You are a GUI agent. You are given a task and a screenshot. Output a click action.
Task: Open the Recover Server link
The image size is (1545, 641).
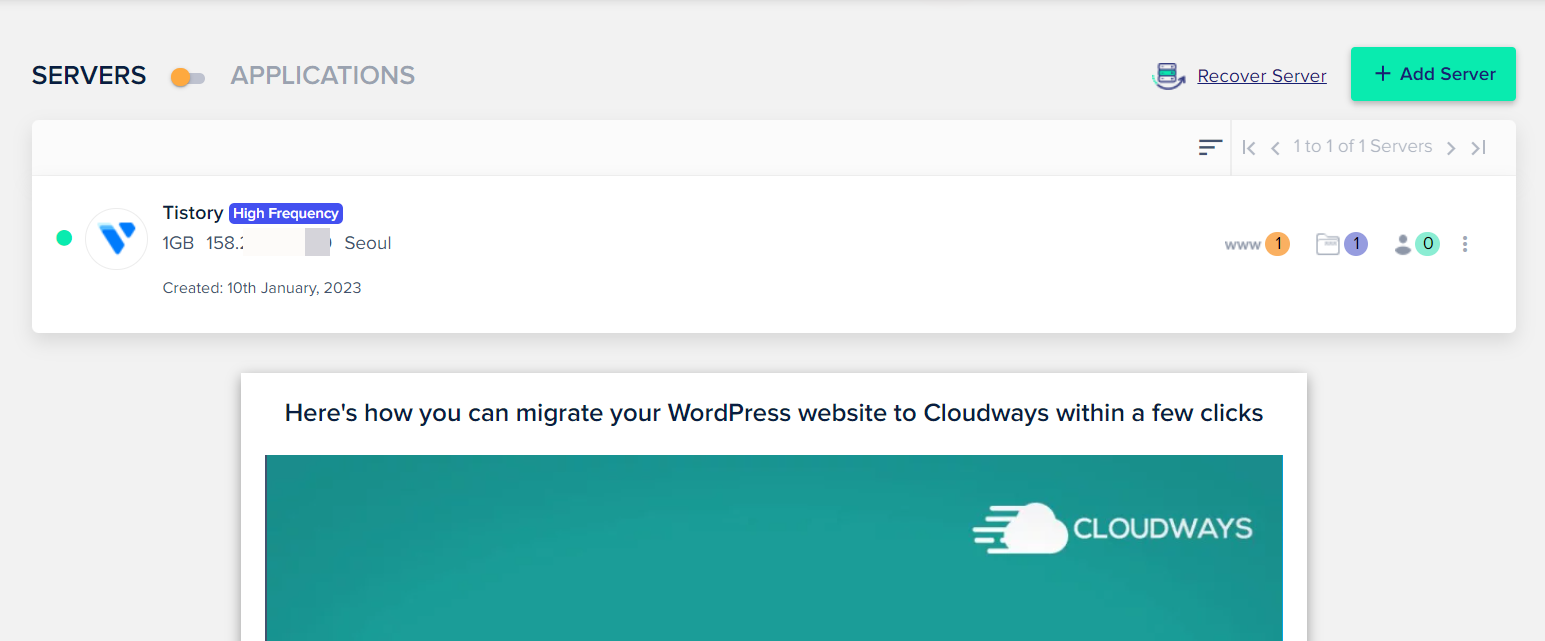[x=1262, y=76]
